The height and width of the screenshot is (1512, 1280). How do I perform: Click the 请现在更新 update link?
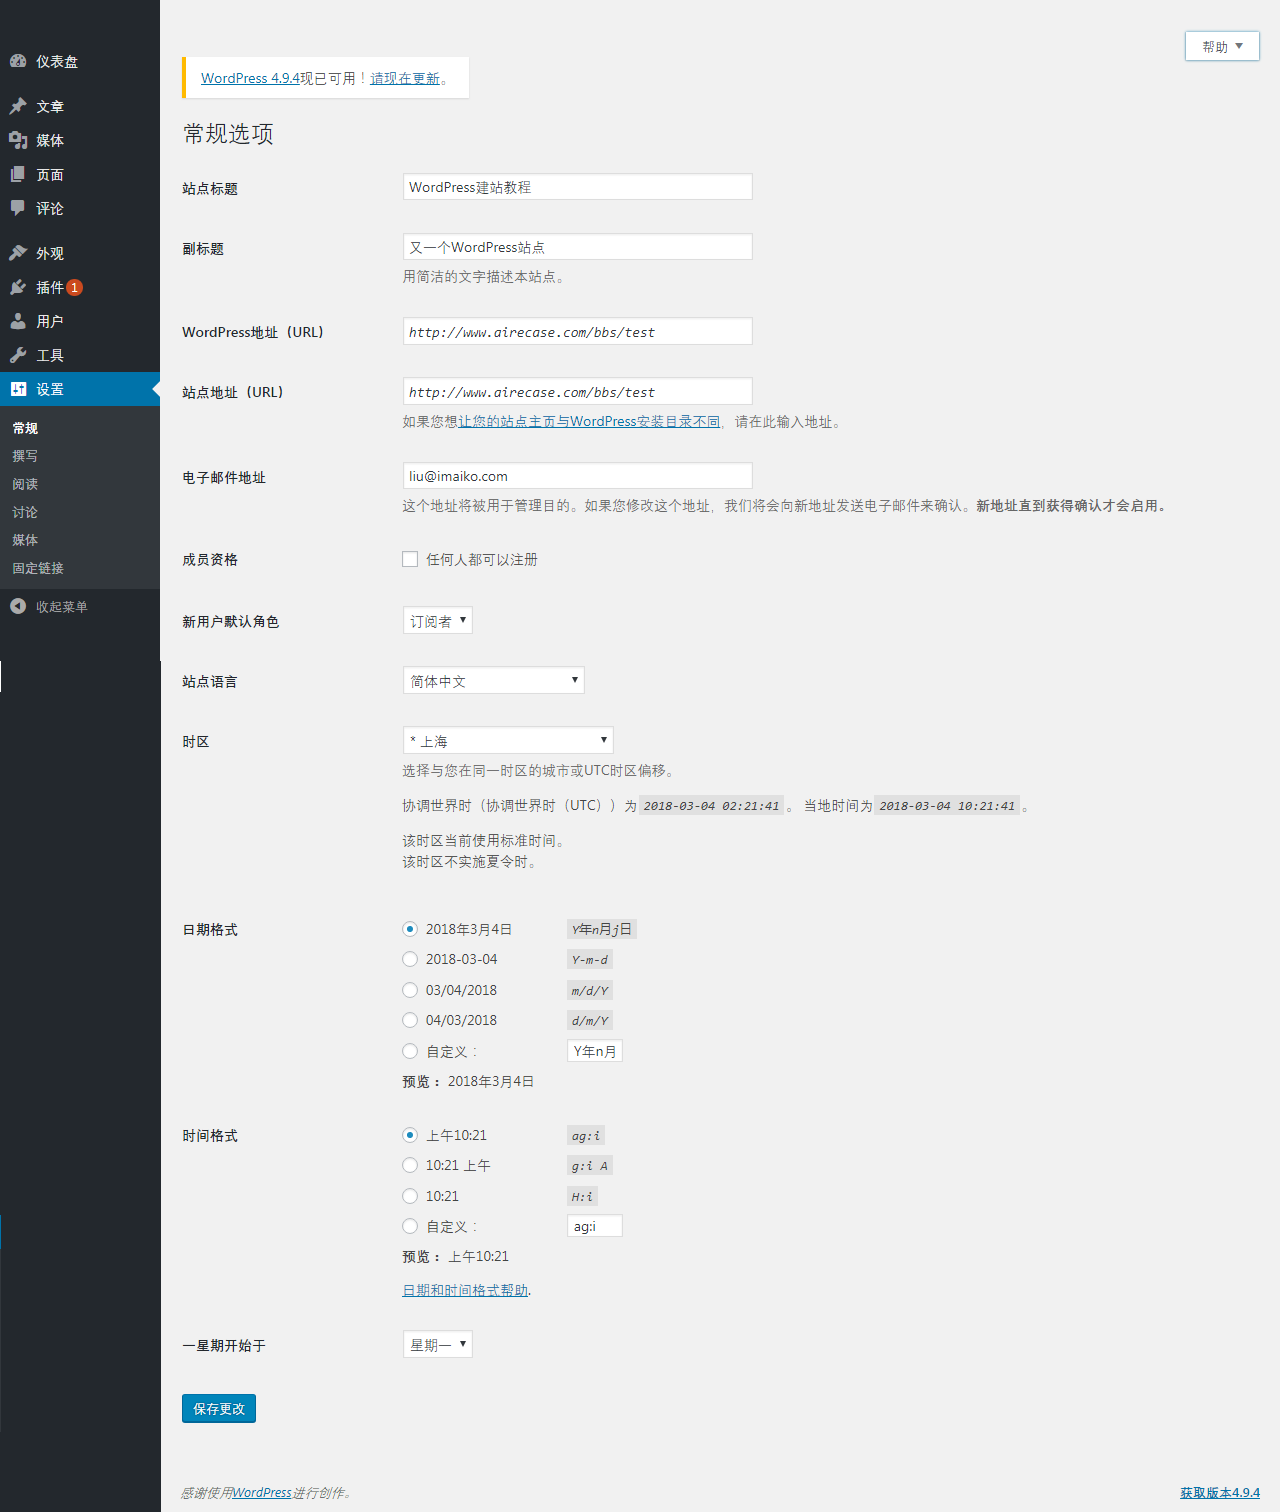click(x=404, y=78)
